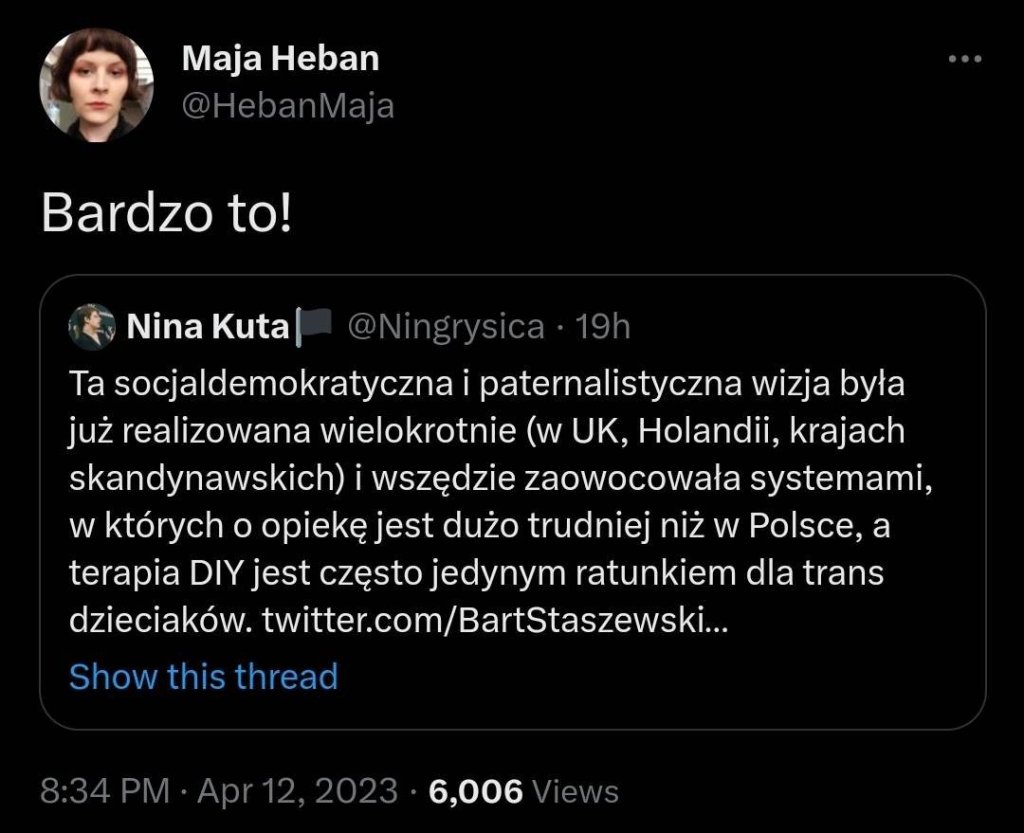Click quoted line starting "skandynawskich"
The width and height of the screenshot is (1024, 833).
(x=500, y=480)
